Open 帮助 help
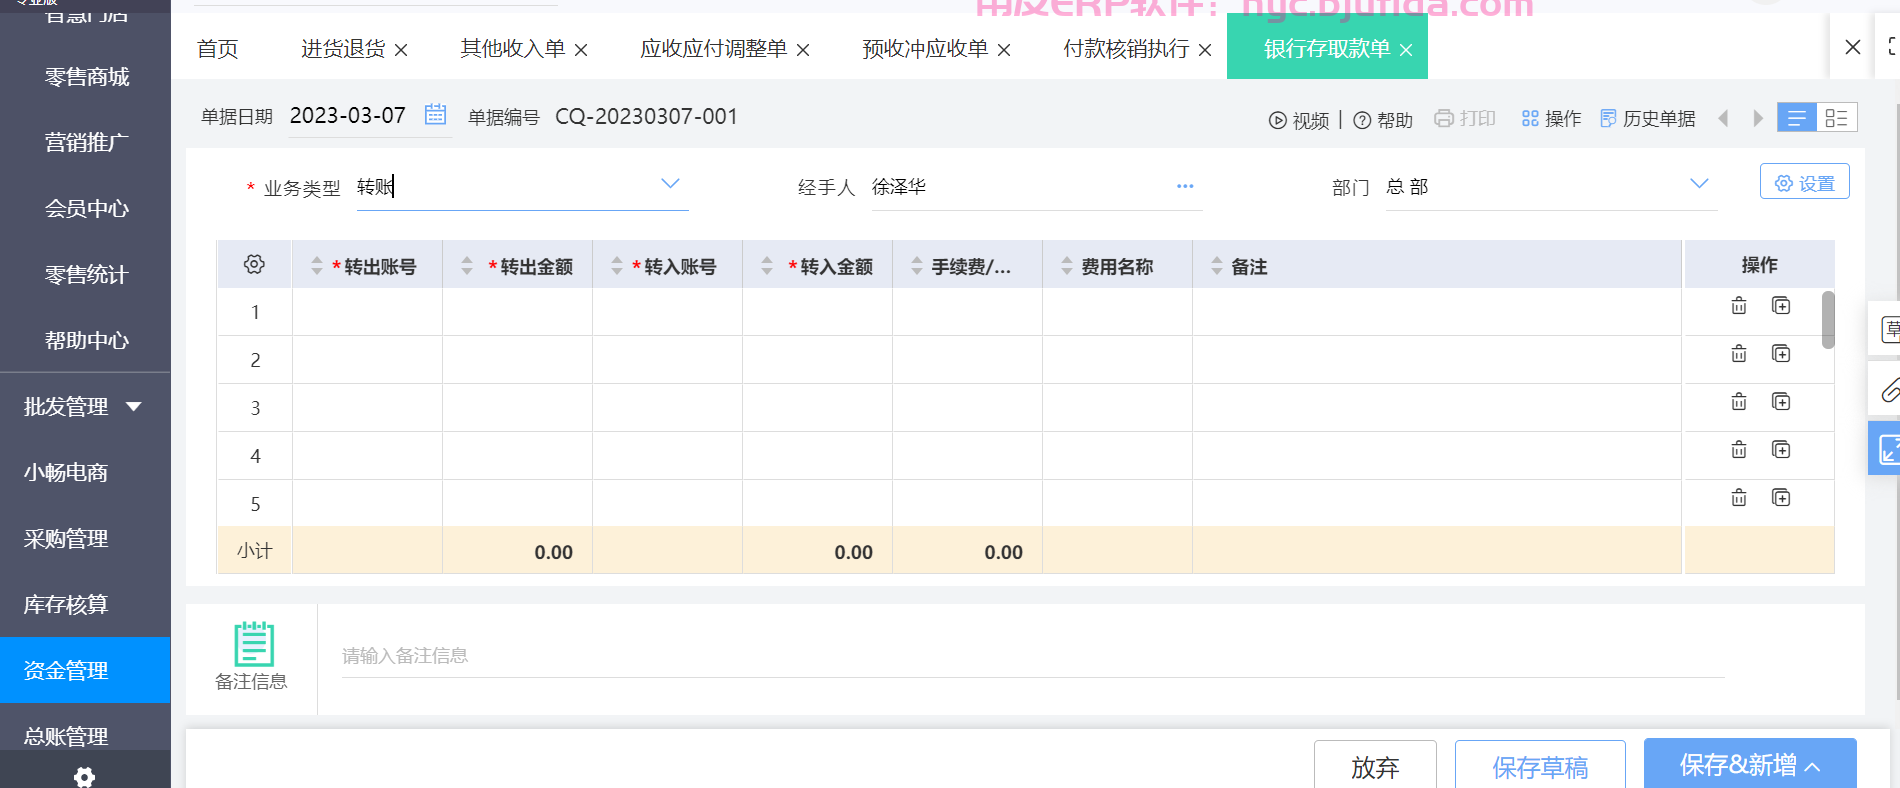1900x788 pixels. click(x=1383, y=120)
